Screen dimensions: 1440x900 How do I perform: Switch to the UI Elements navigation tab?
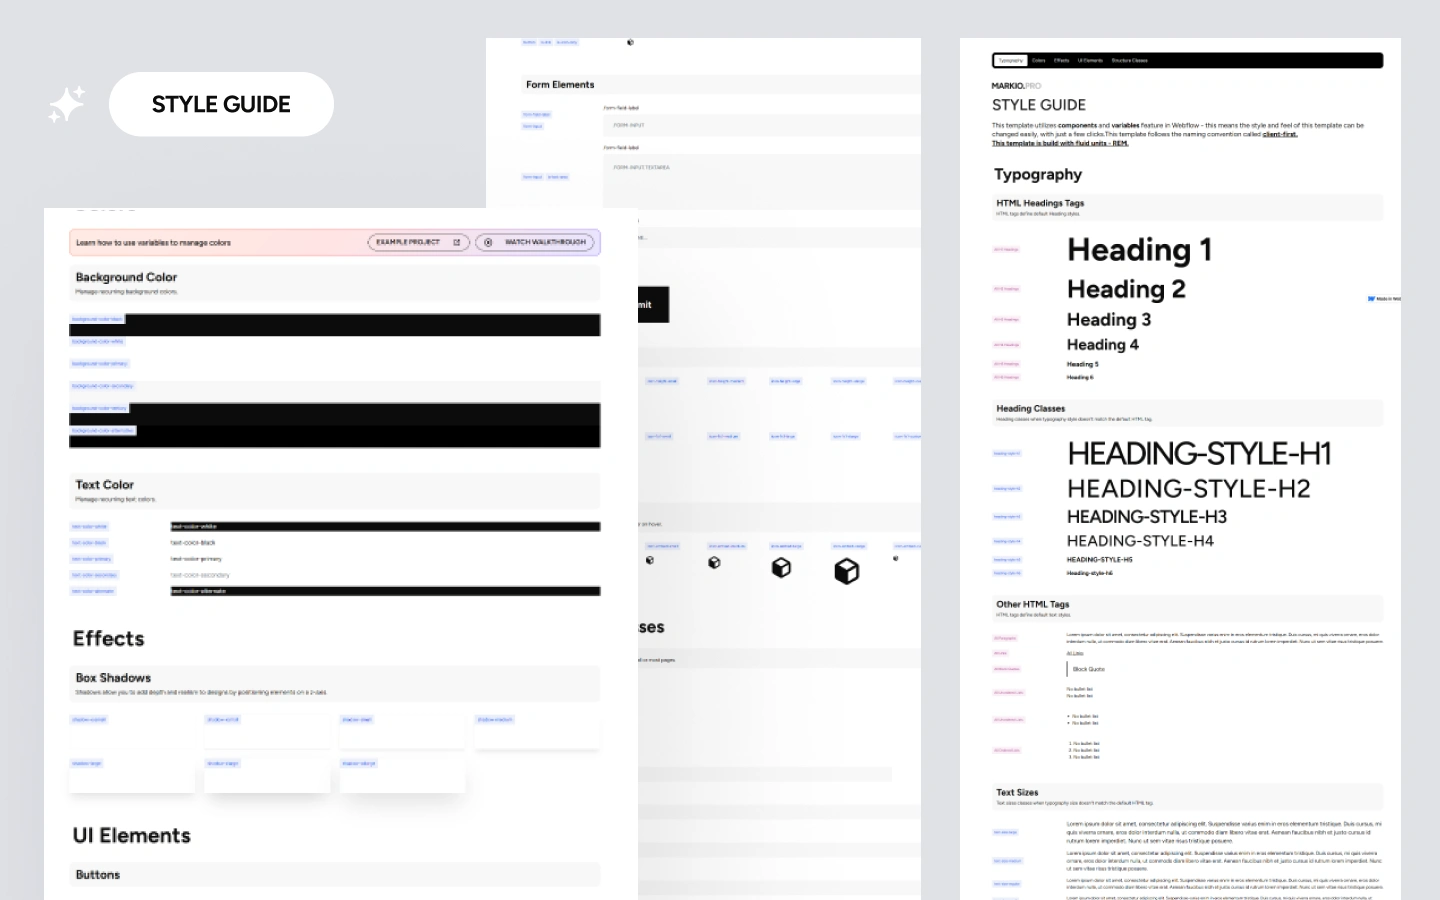[x=1090, y=60]
